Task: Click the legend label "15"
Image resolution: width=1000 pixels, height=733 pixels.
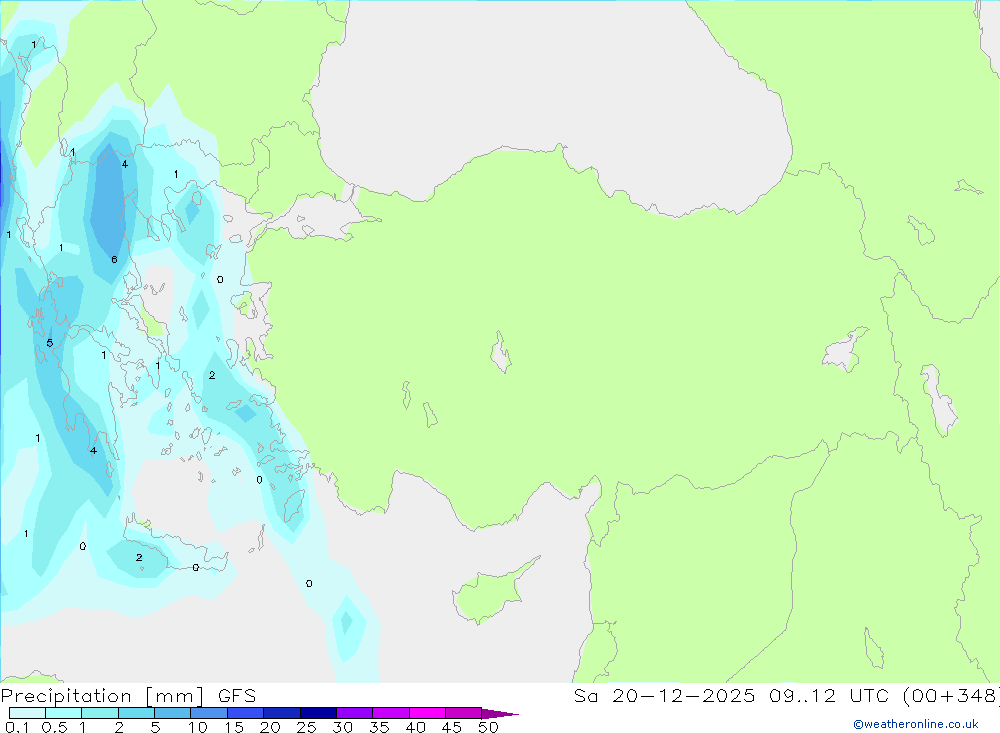Action: (x=234, y=727)
